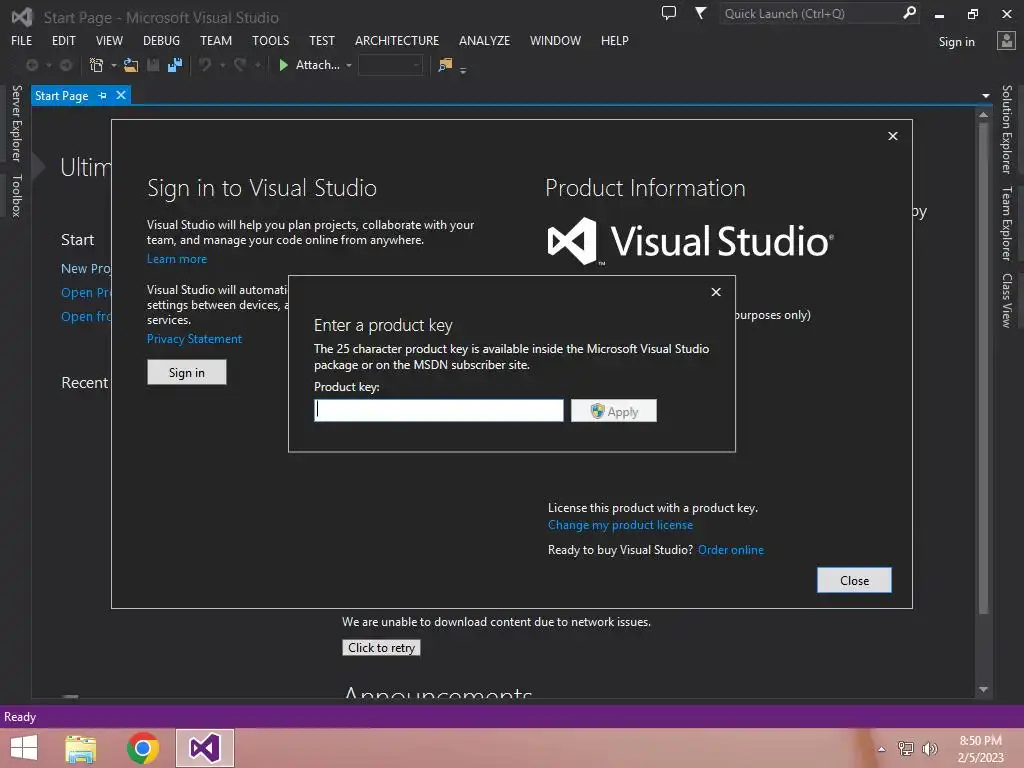
Task: Open the Privacy Statement link
Action: (x=194, y=338)
